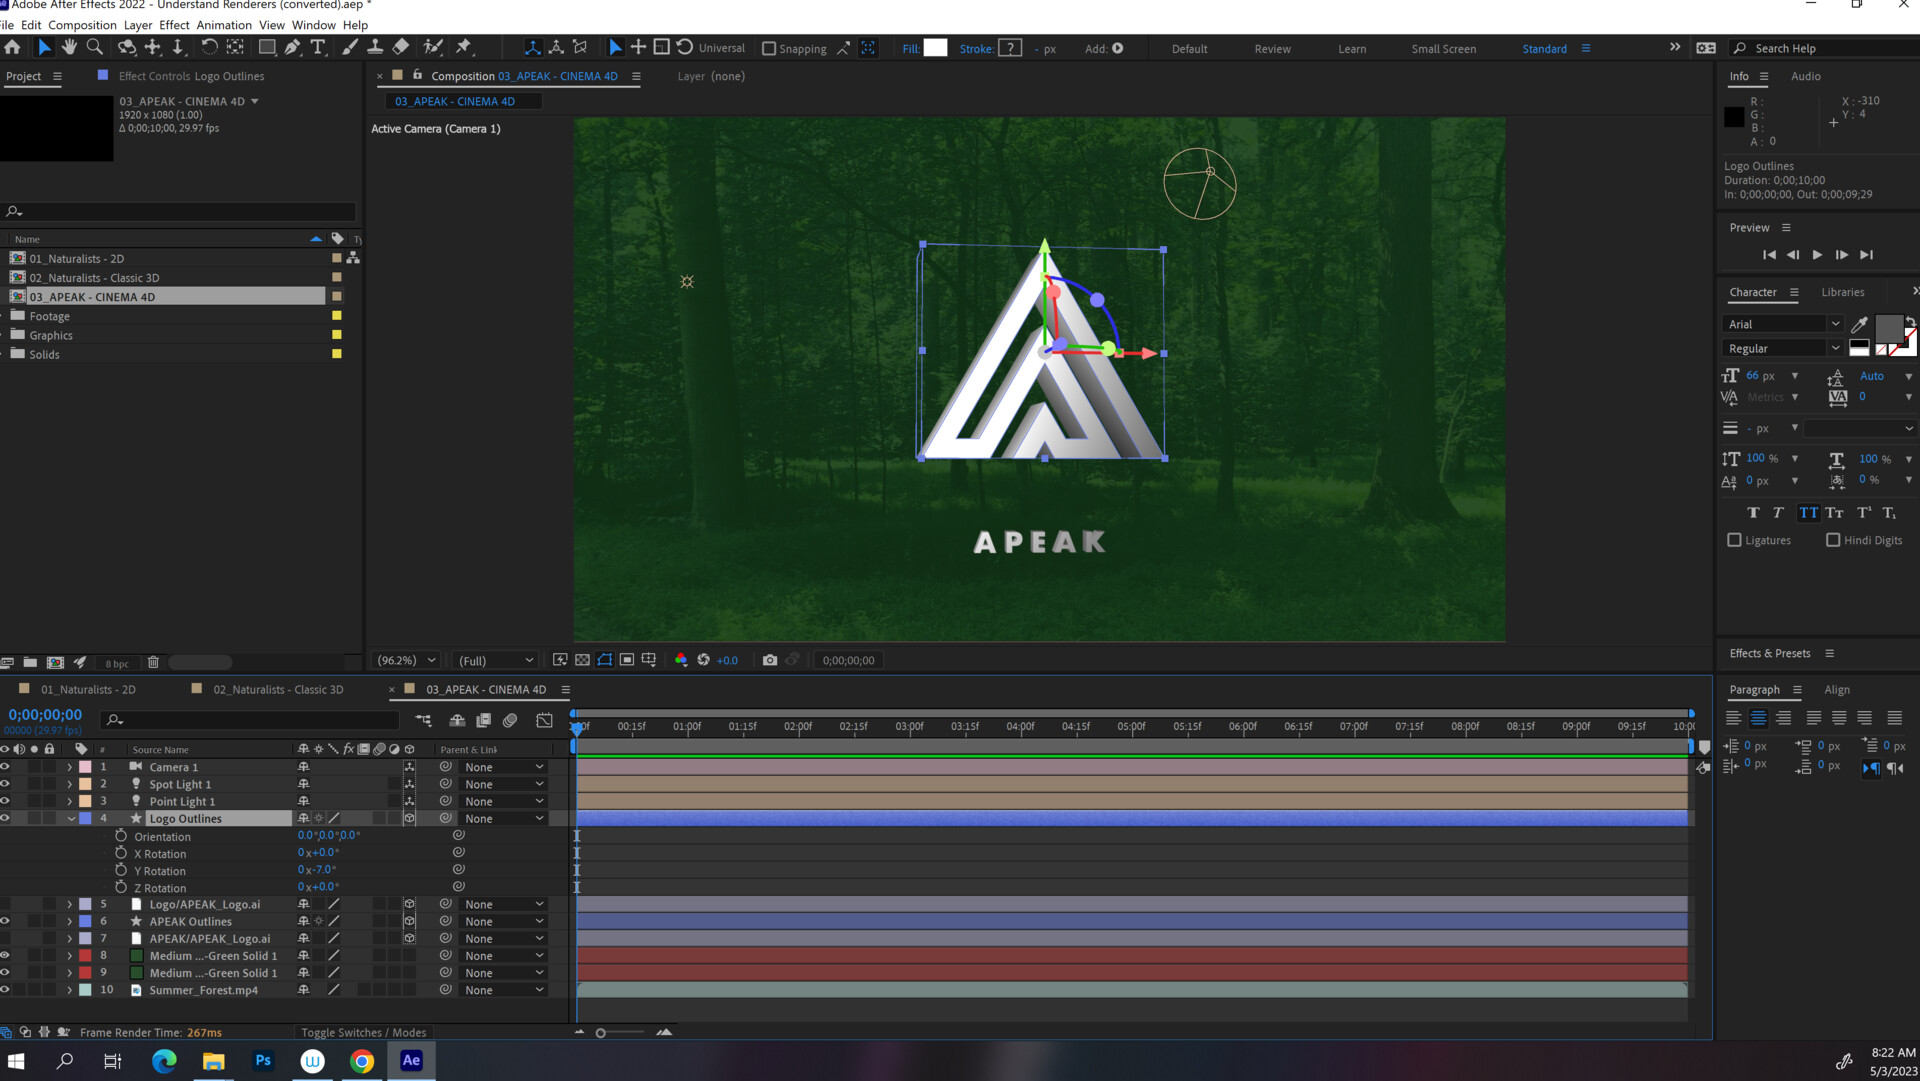
Task: Select the Hand tool
Action: (x=69, y=47)
